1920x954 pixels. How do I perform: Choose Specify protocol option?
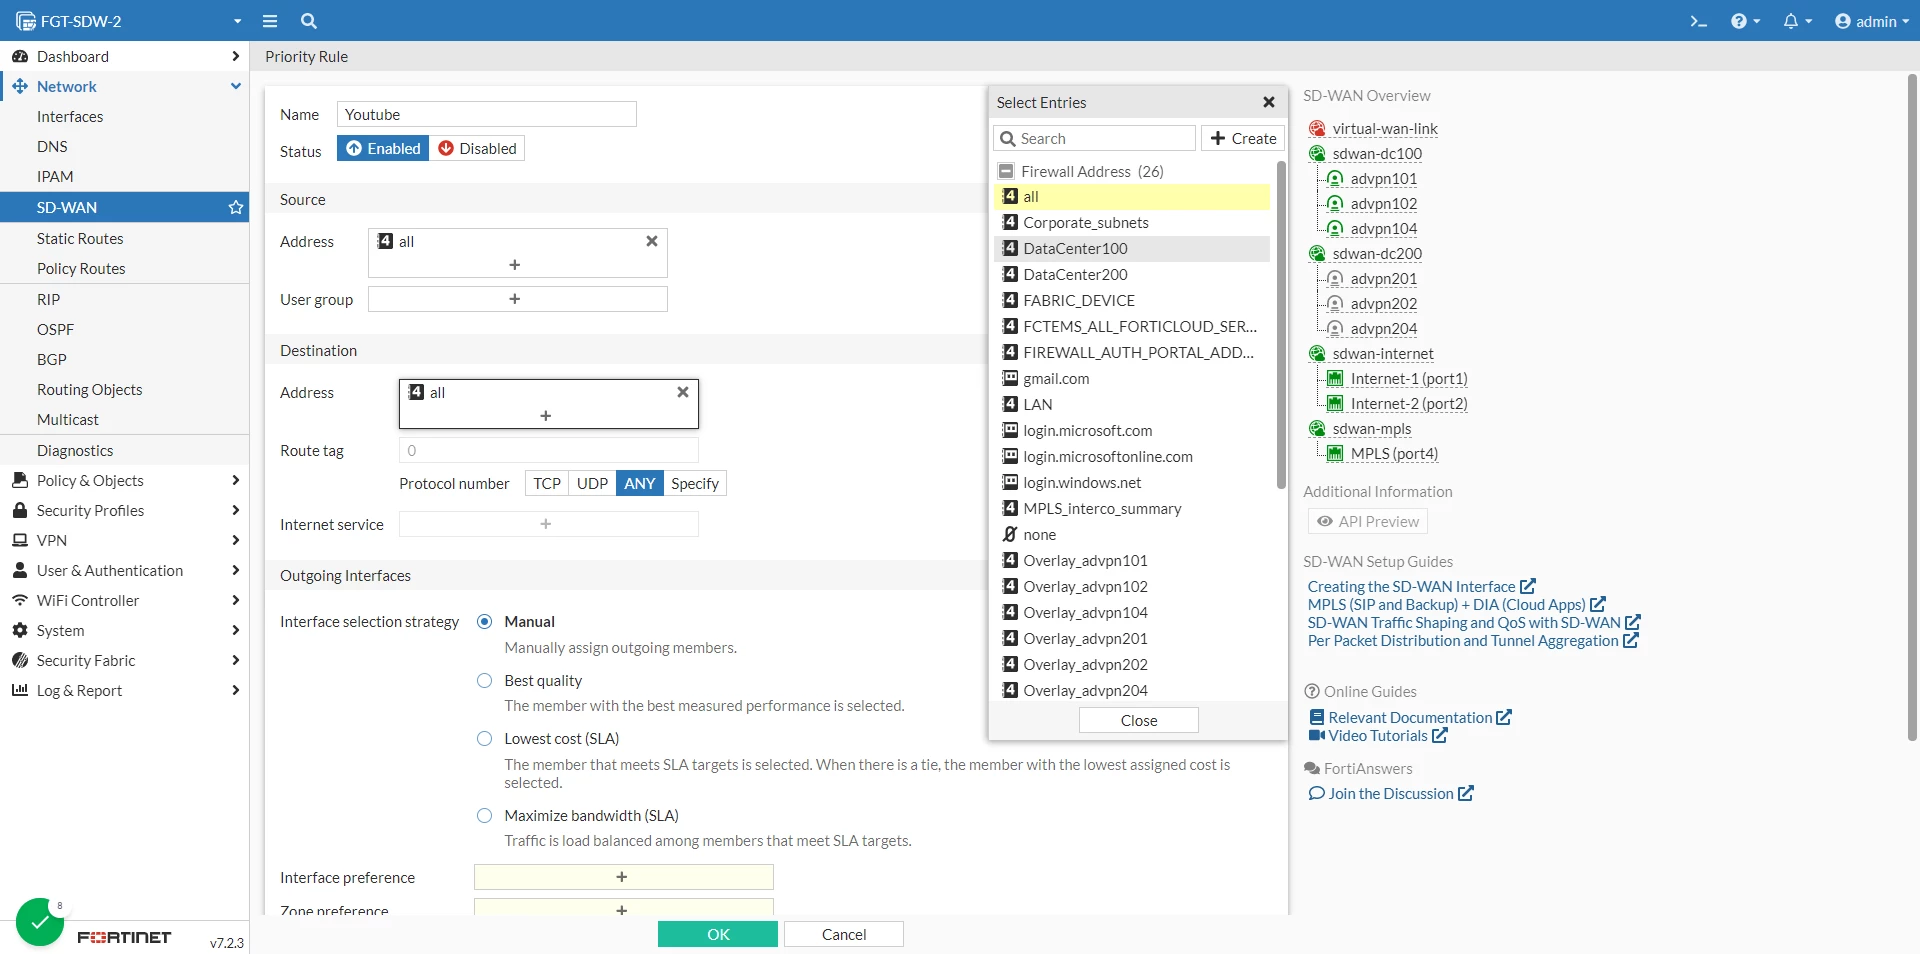(x=695, y=483)
